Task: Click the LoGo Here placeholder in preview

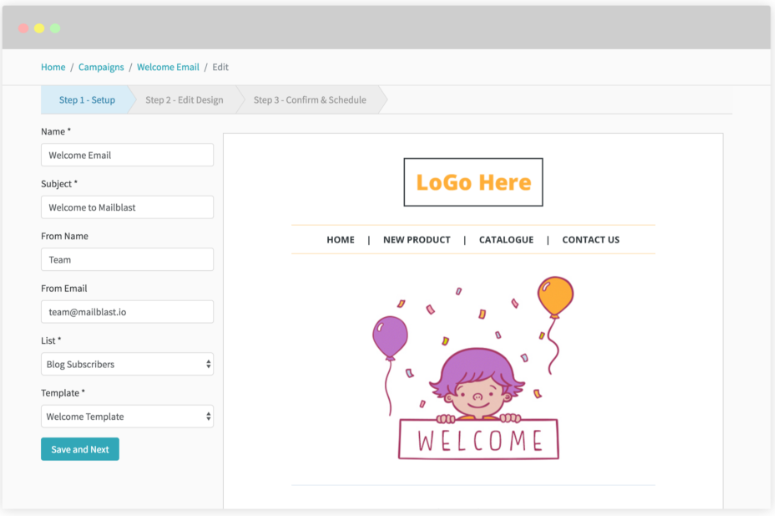Action: 474,182
